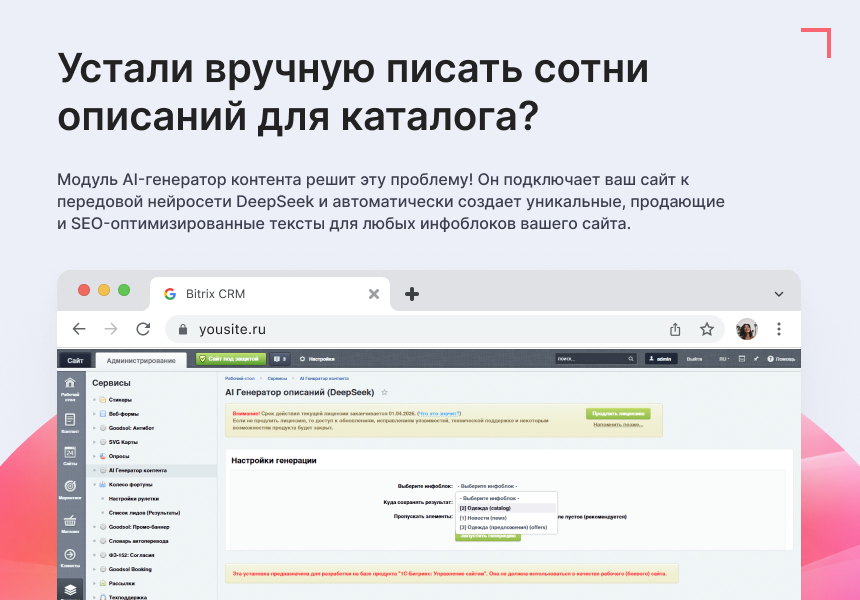Open Goodsol Booking tree item
The image size is (860, 600).
click(130, 569)
